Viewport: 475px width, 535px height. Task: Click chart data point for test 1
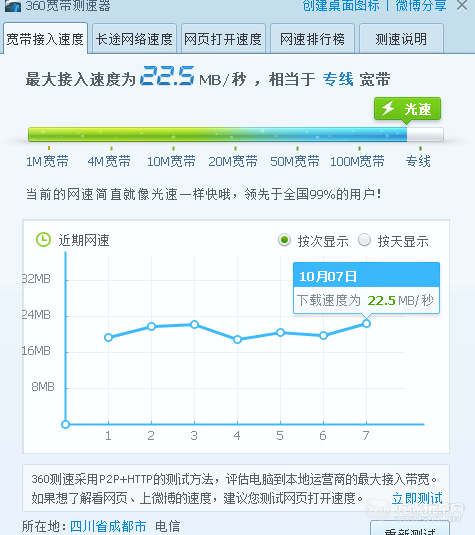[x=109, y=337]
